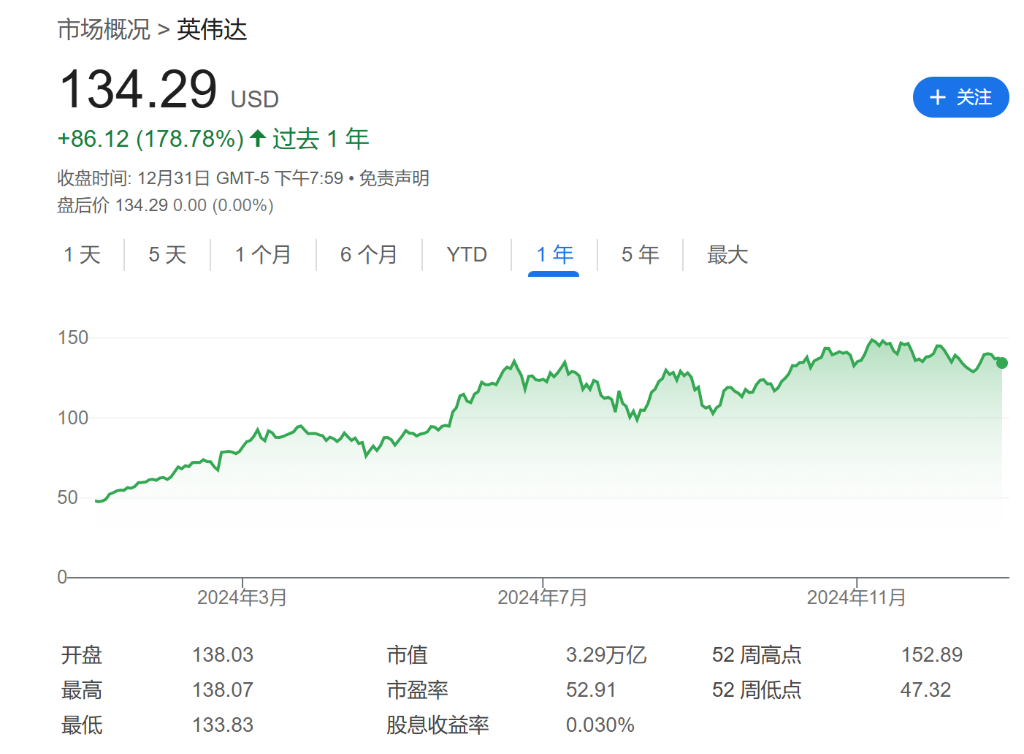Select the YTD range tab
Image resolution: width=1024 pixels, height=754 pixels.
point(467,255)
